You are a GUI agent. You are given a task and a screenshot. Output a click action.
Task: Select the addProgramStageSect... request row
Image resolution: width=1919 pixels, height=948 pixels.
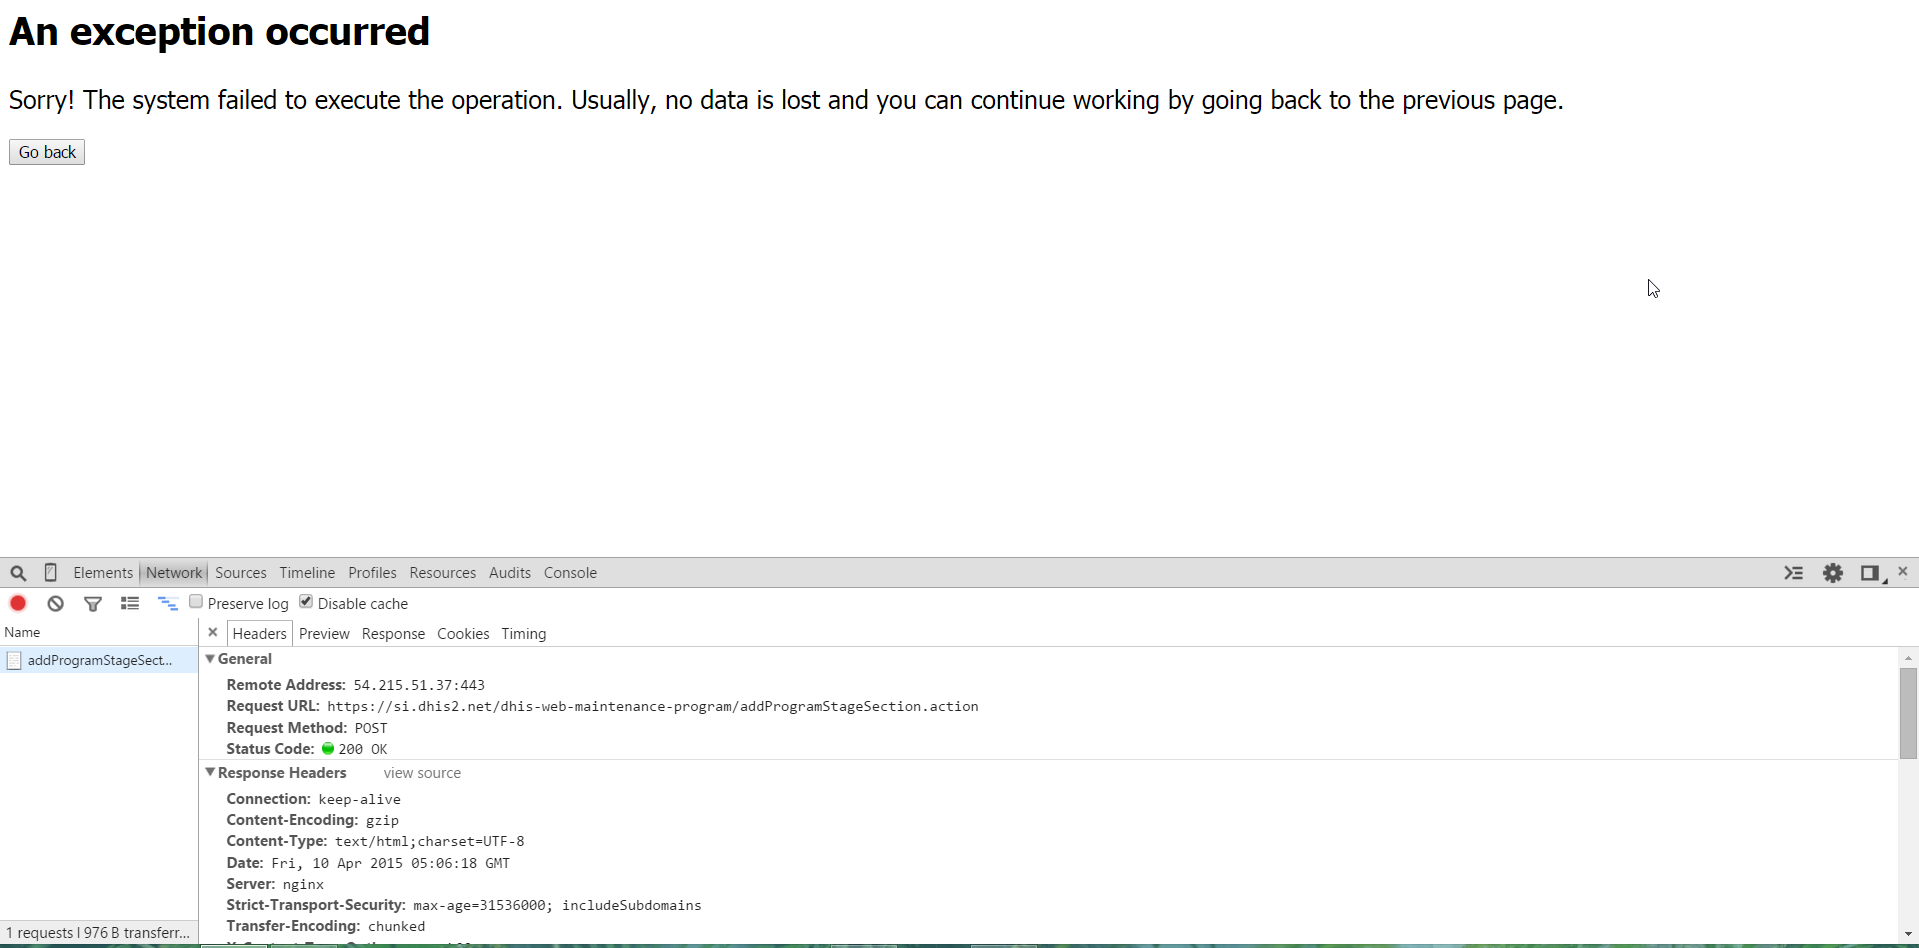point(99,660)
